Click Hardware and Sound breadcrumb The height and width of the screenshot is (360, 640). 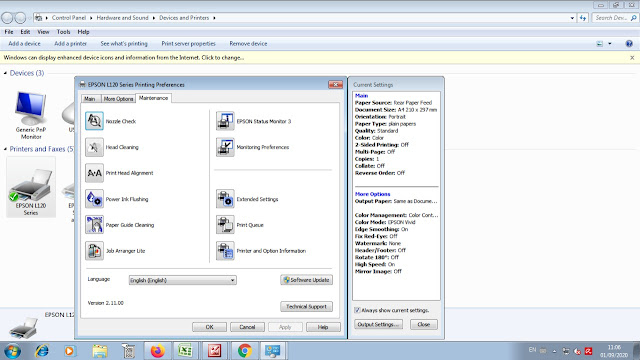[x=122, y=18]
